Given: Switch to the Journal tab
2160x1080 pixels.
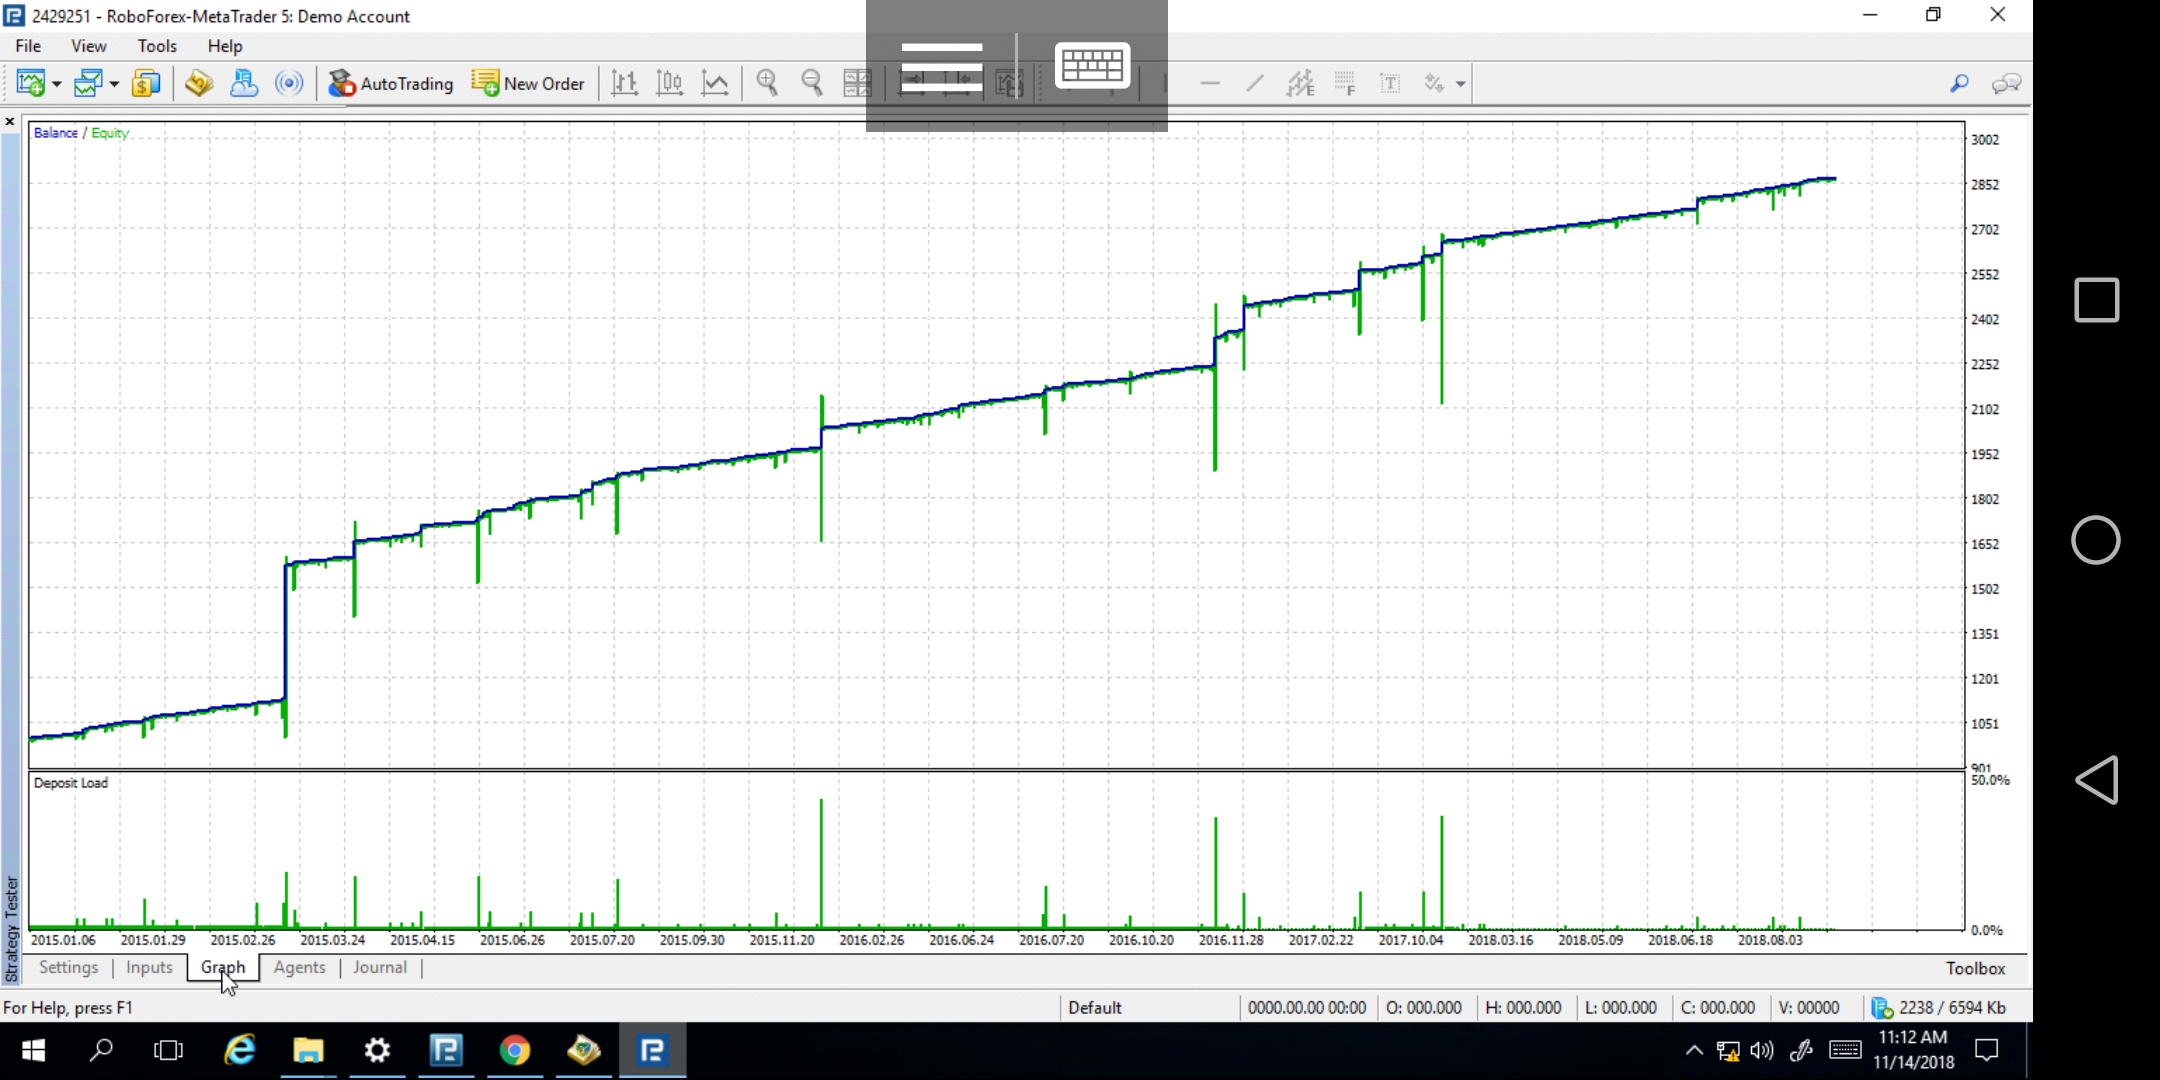Looking at the screenshot, I should tap(380, 967).
